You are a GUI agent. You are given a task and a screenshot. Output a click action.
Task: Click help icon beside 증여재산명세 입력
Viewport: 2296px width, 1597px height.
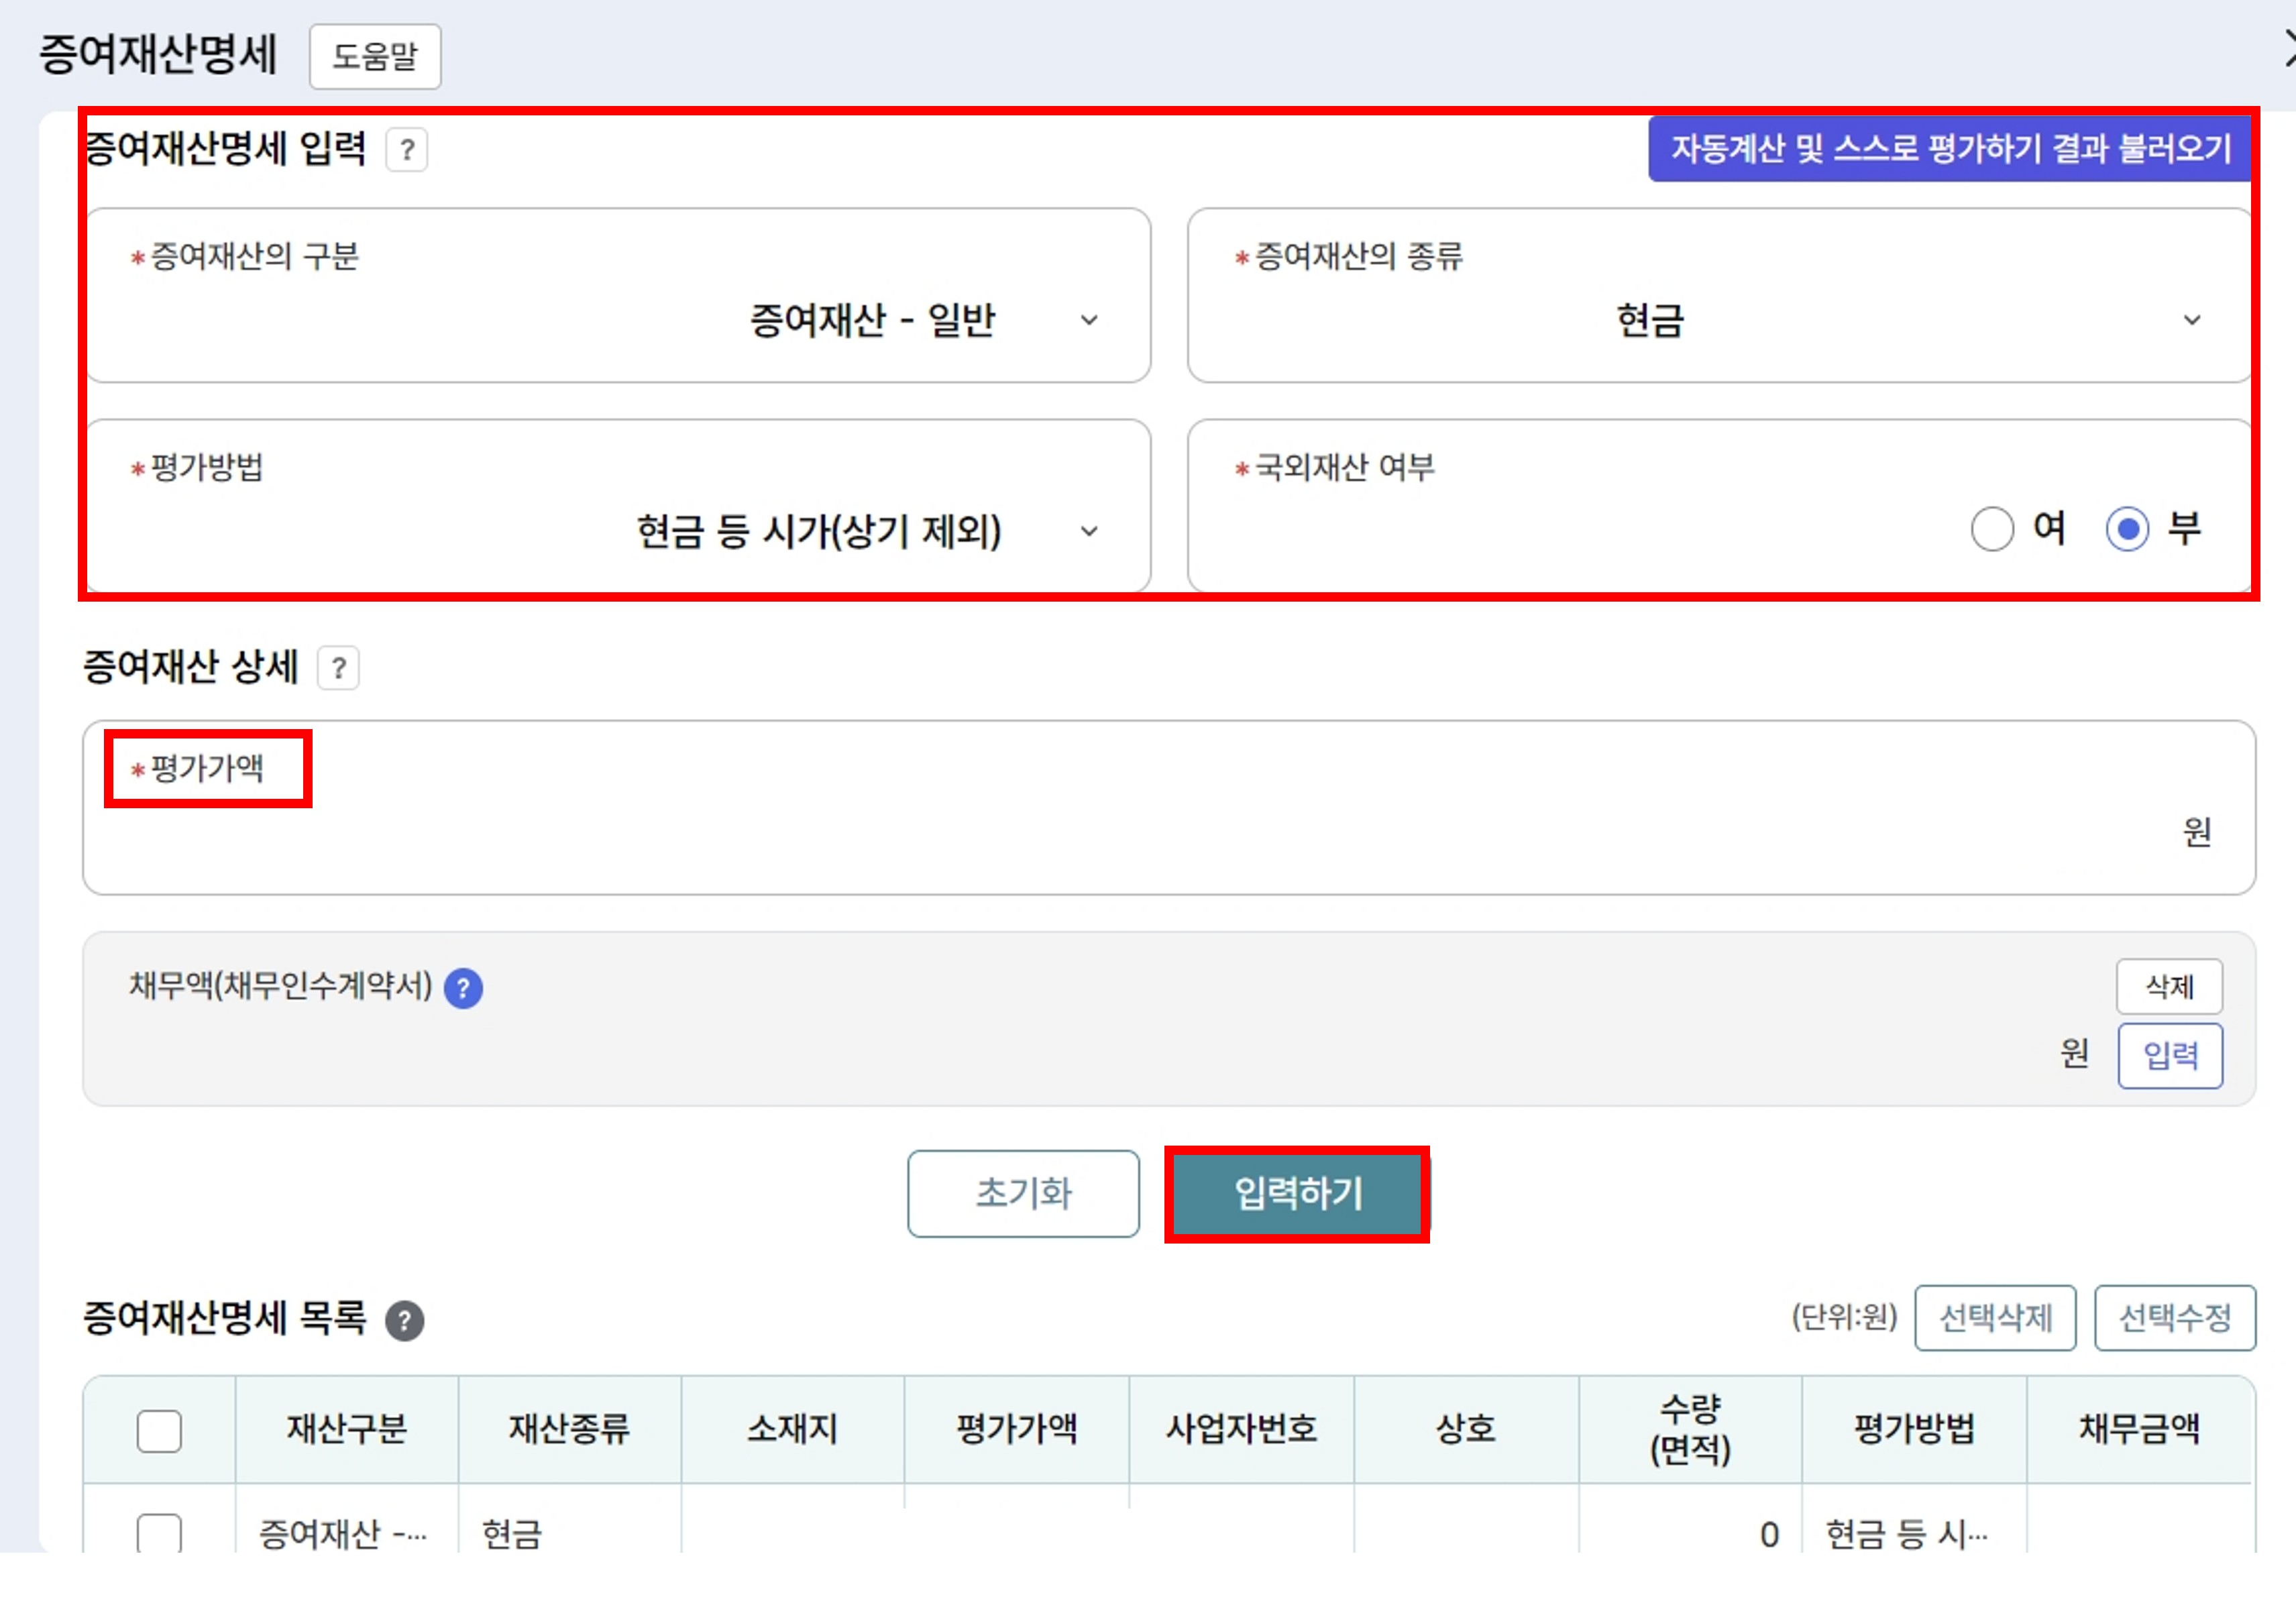click(x=406, y=150)
